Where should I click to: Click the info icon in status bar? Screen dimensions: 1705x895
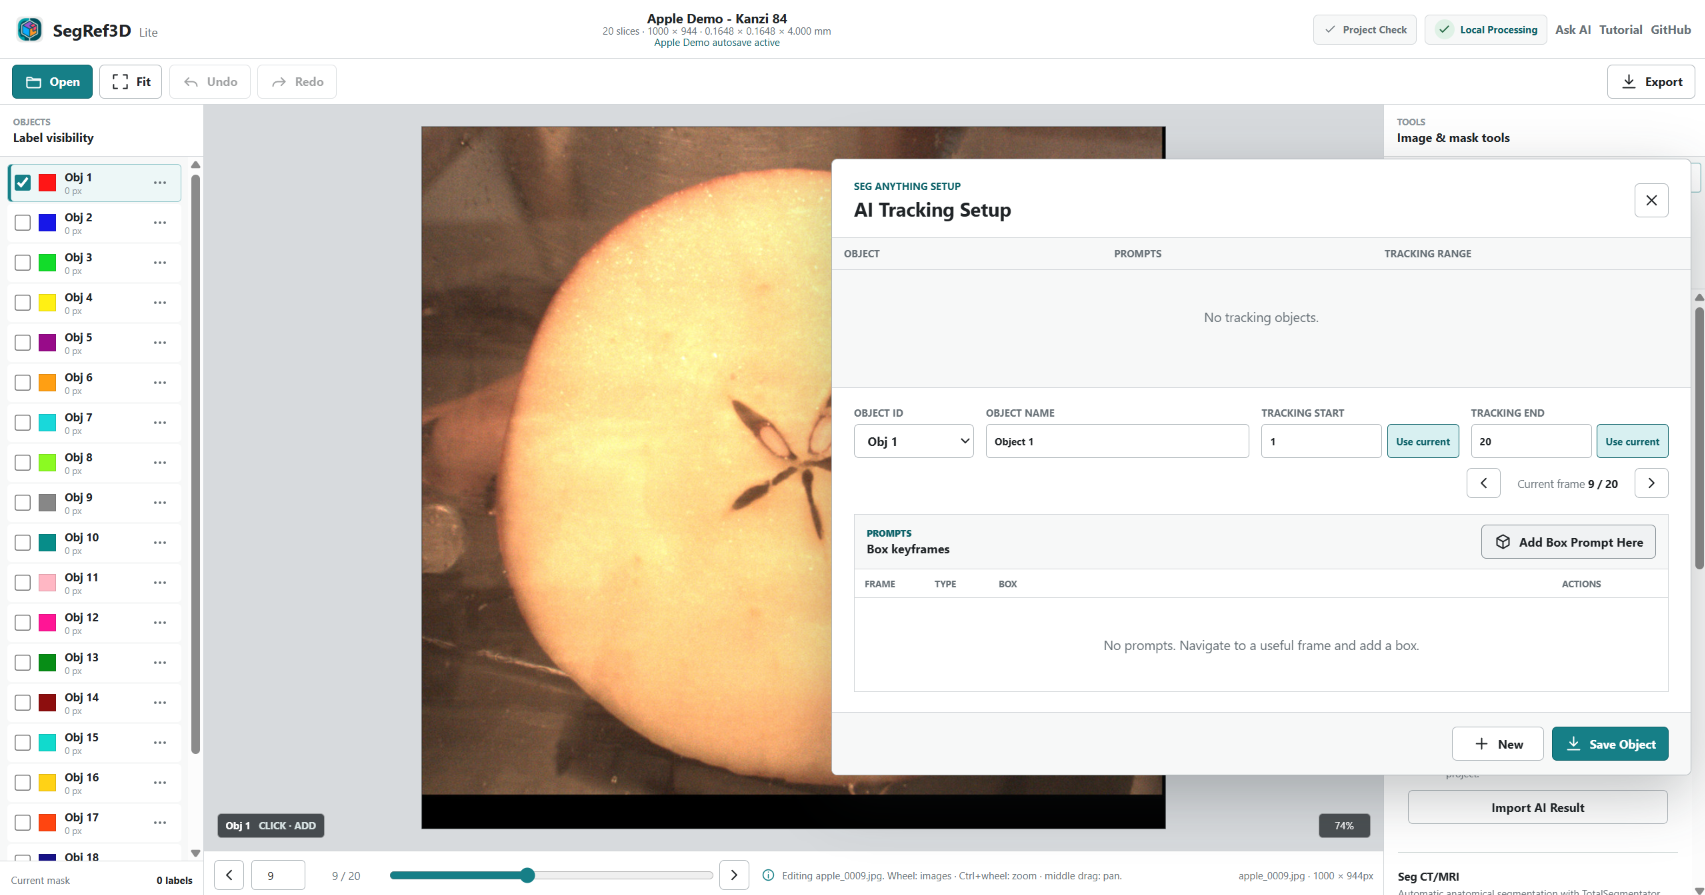coord(768,876)
